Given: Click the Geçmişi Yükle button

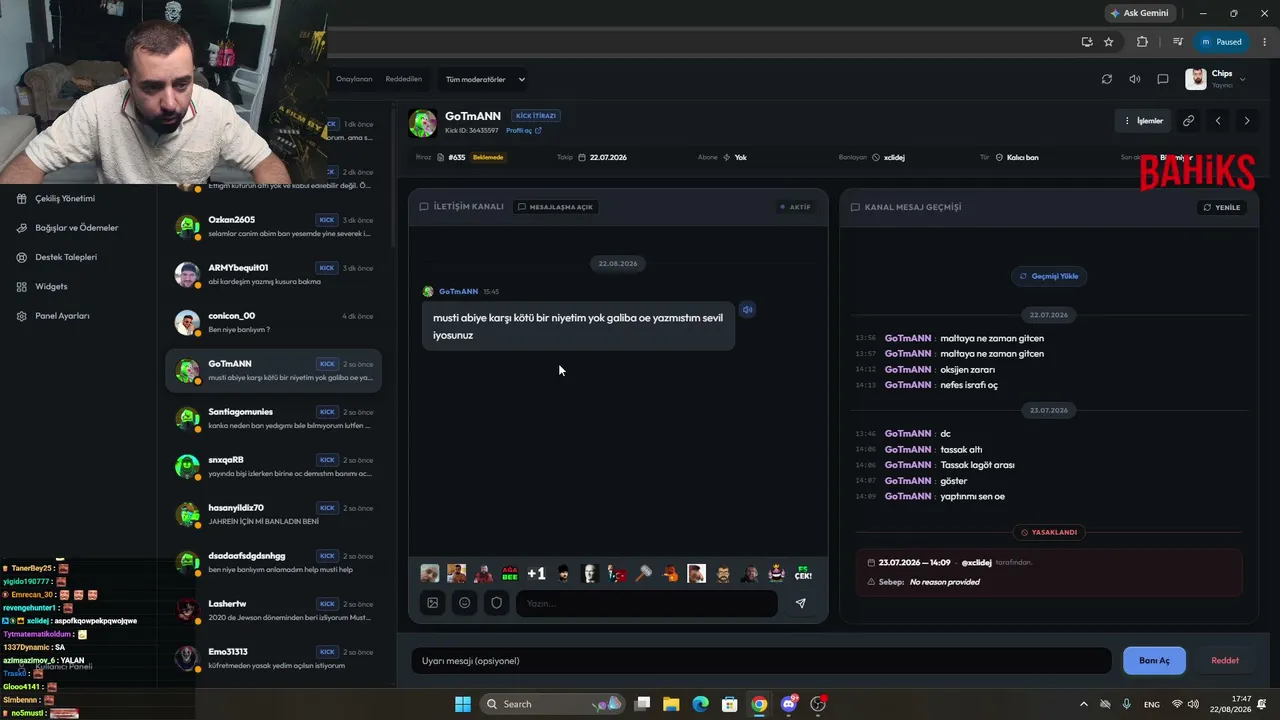Looking at the screenshot, I should [x=1048, y=276].
